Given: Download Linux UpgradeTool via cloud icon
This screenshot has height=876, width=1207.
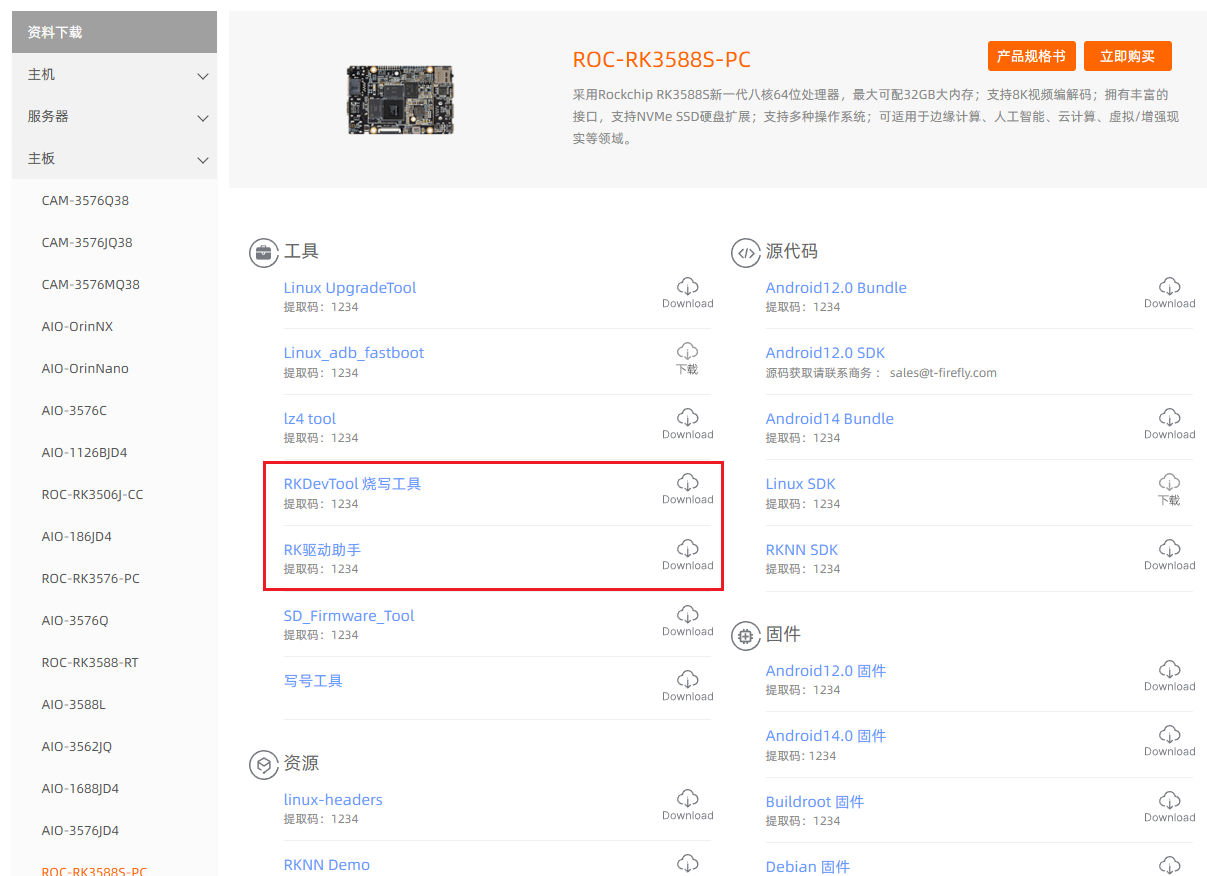Looking at the screenshot, I should [x=688, y=287].
